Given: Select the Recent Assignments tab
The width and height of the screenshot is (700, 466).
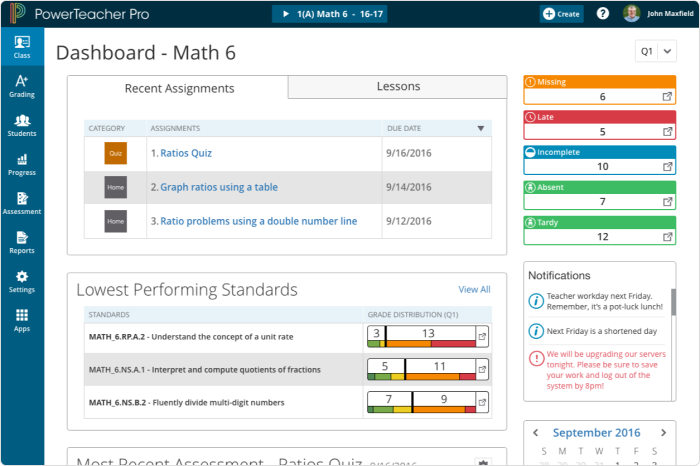Looking at the screenshot, I should tap(179, 88).
